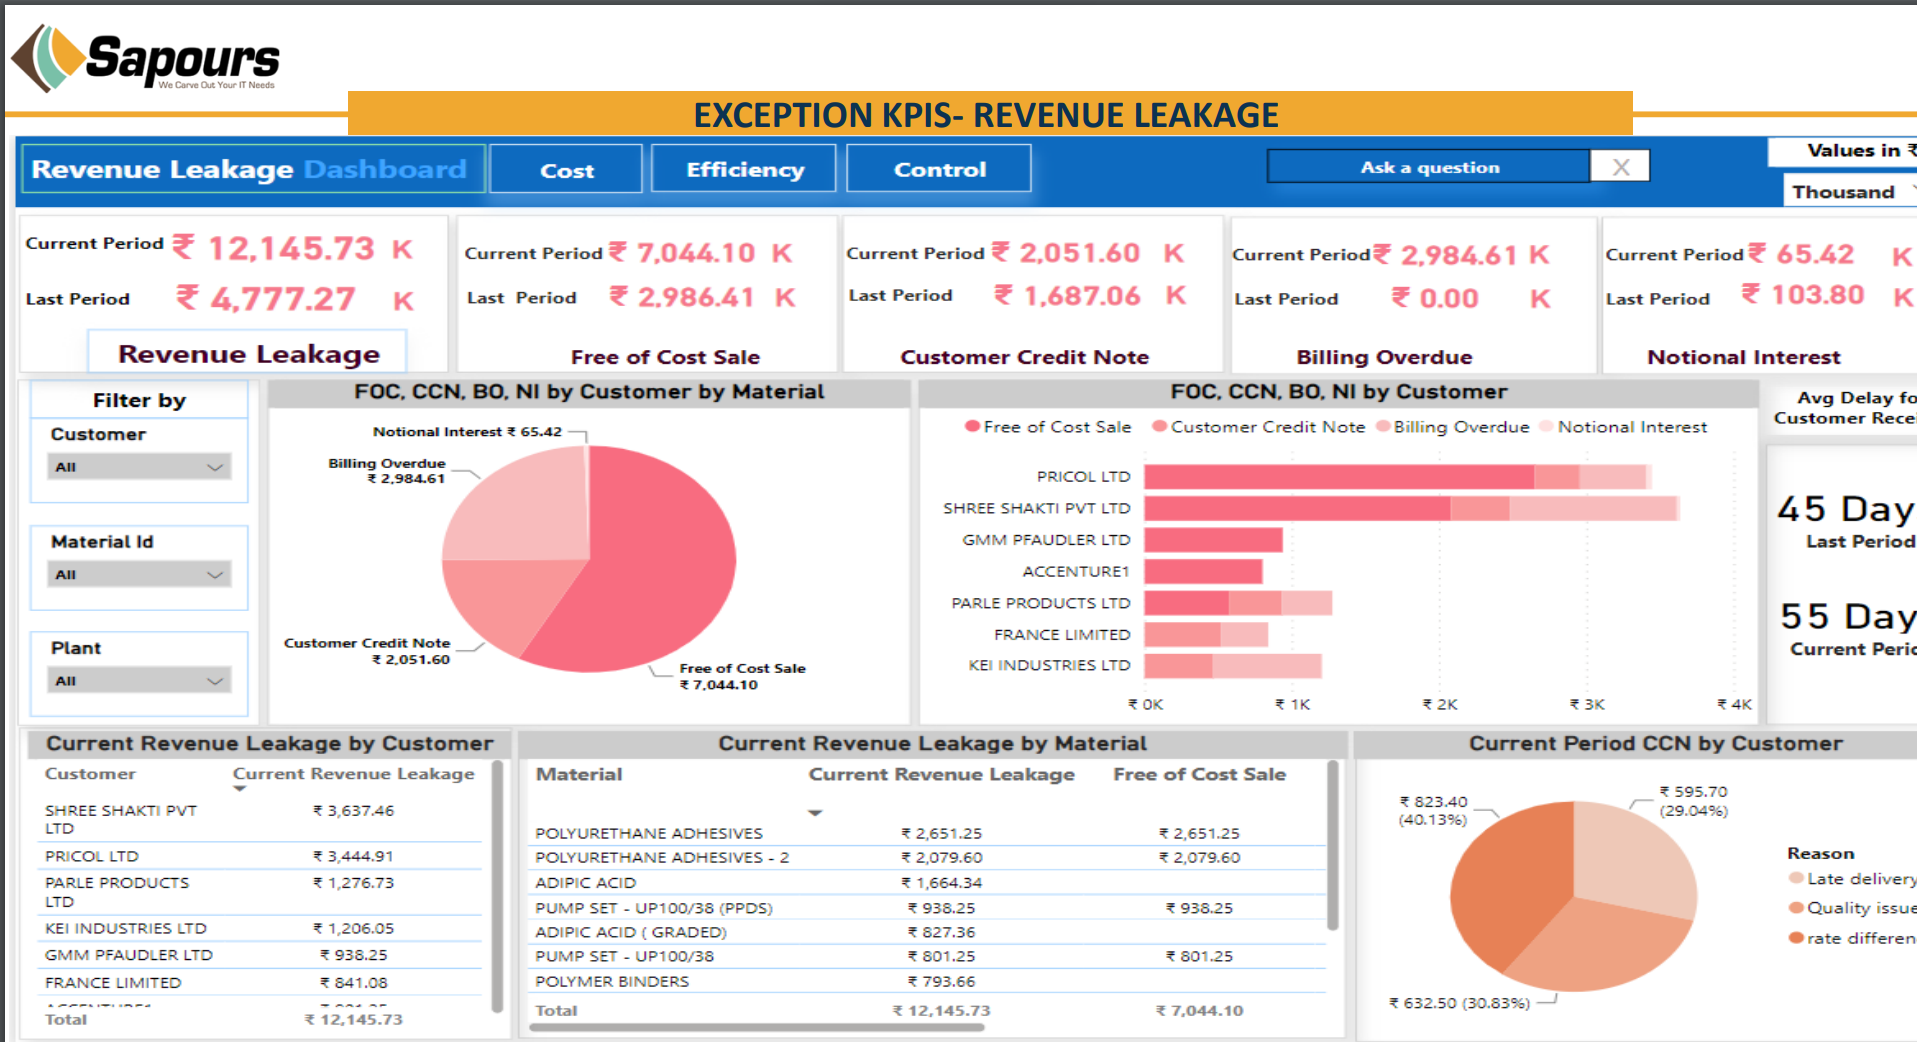The image size is (1917, 1042).
Task: Click the material table horizontal scrollbar
Action: tap(757, 1027)
